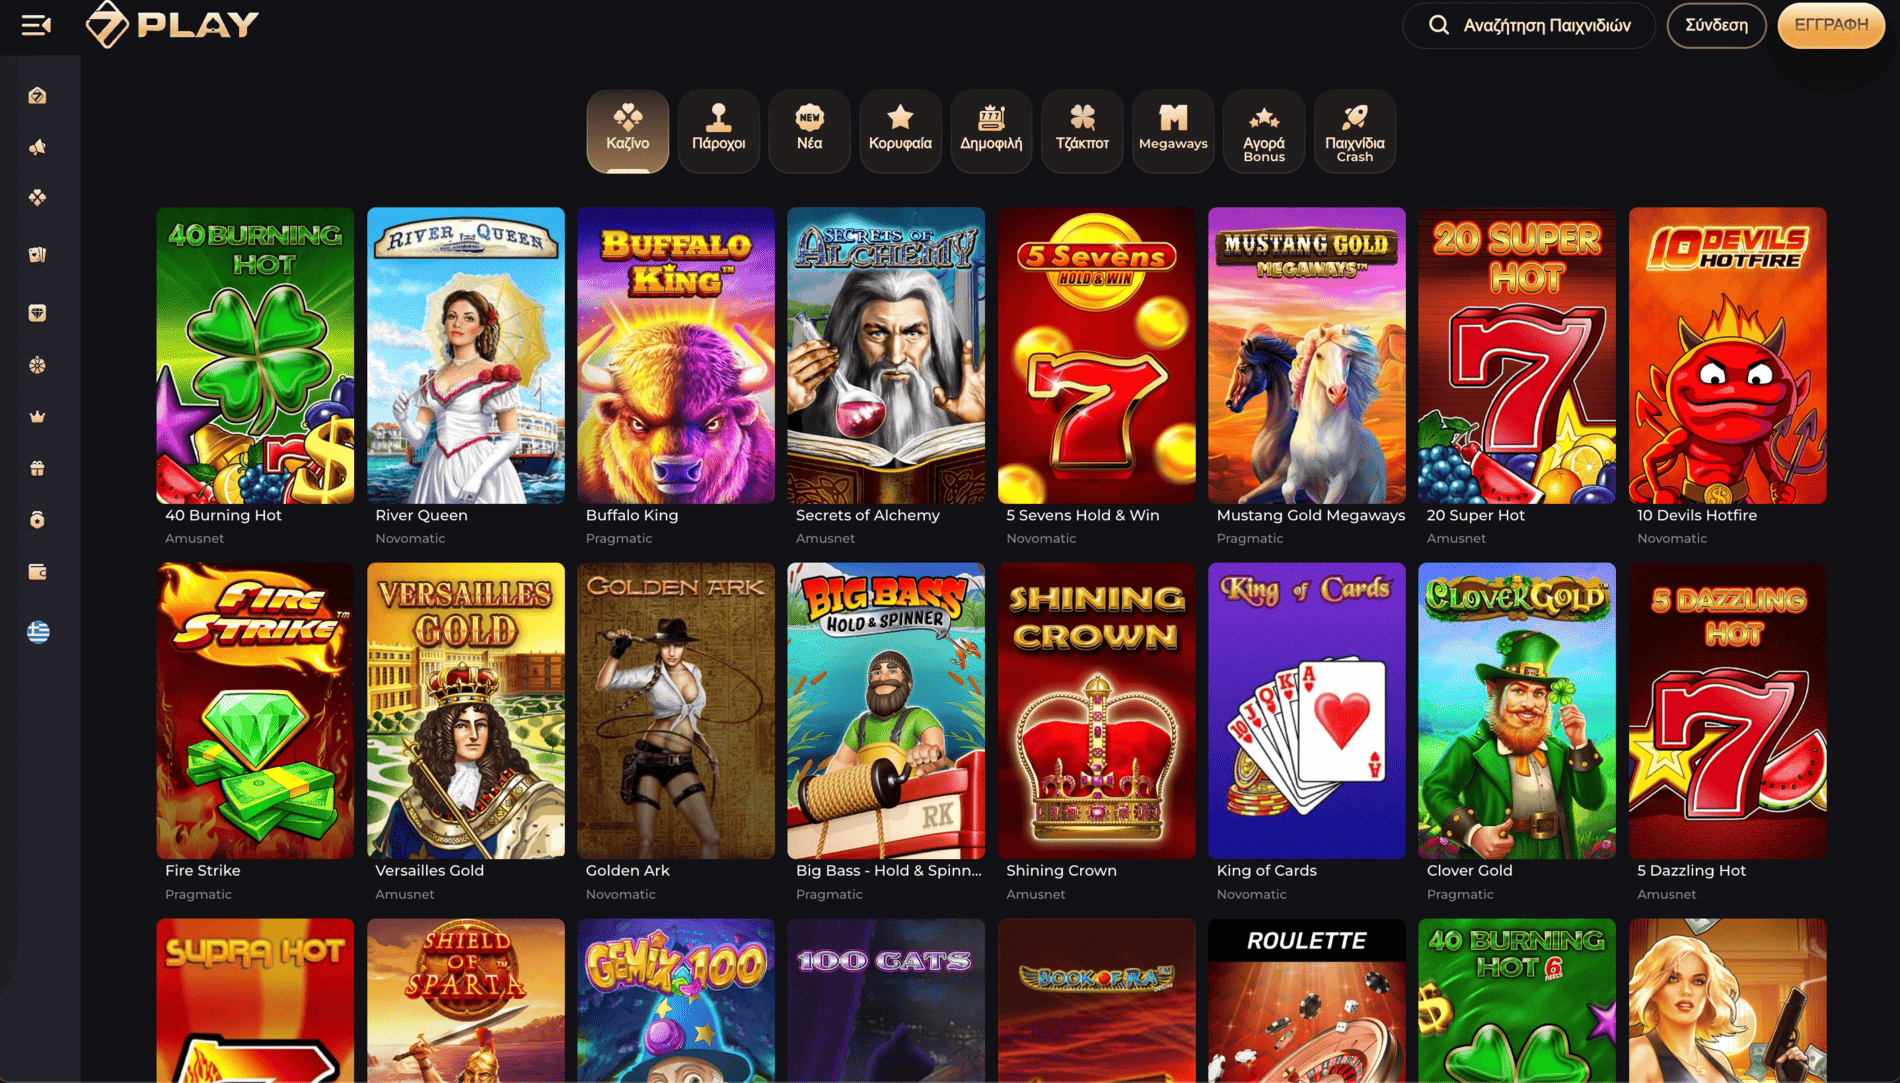
Task: Open the Clover Gold game thumbnail
Action: (x=1517, y=711)
